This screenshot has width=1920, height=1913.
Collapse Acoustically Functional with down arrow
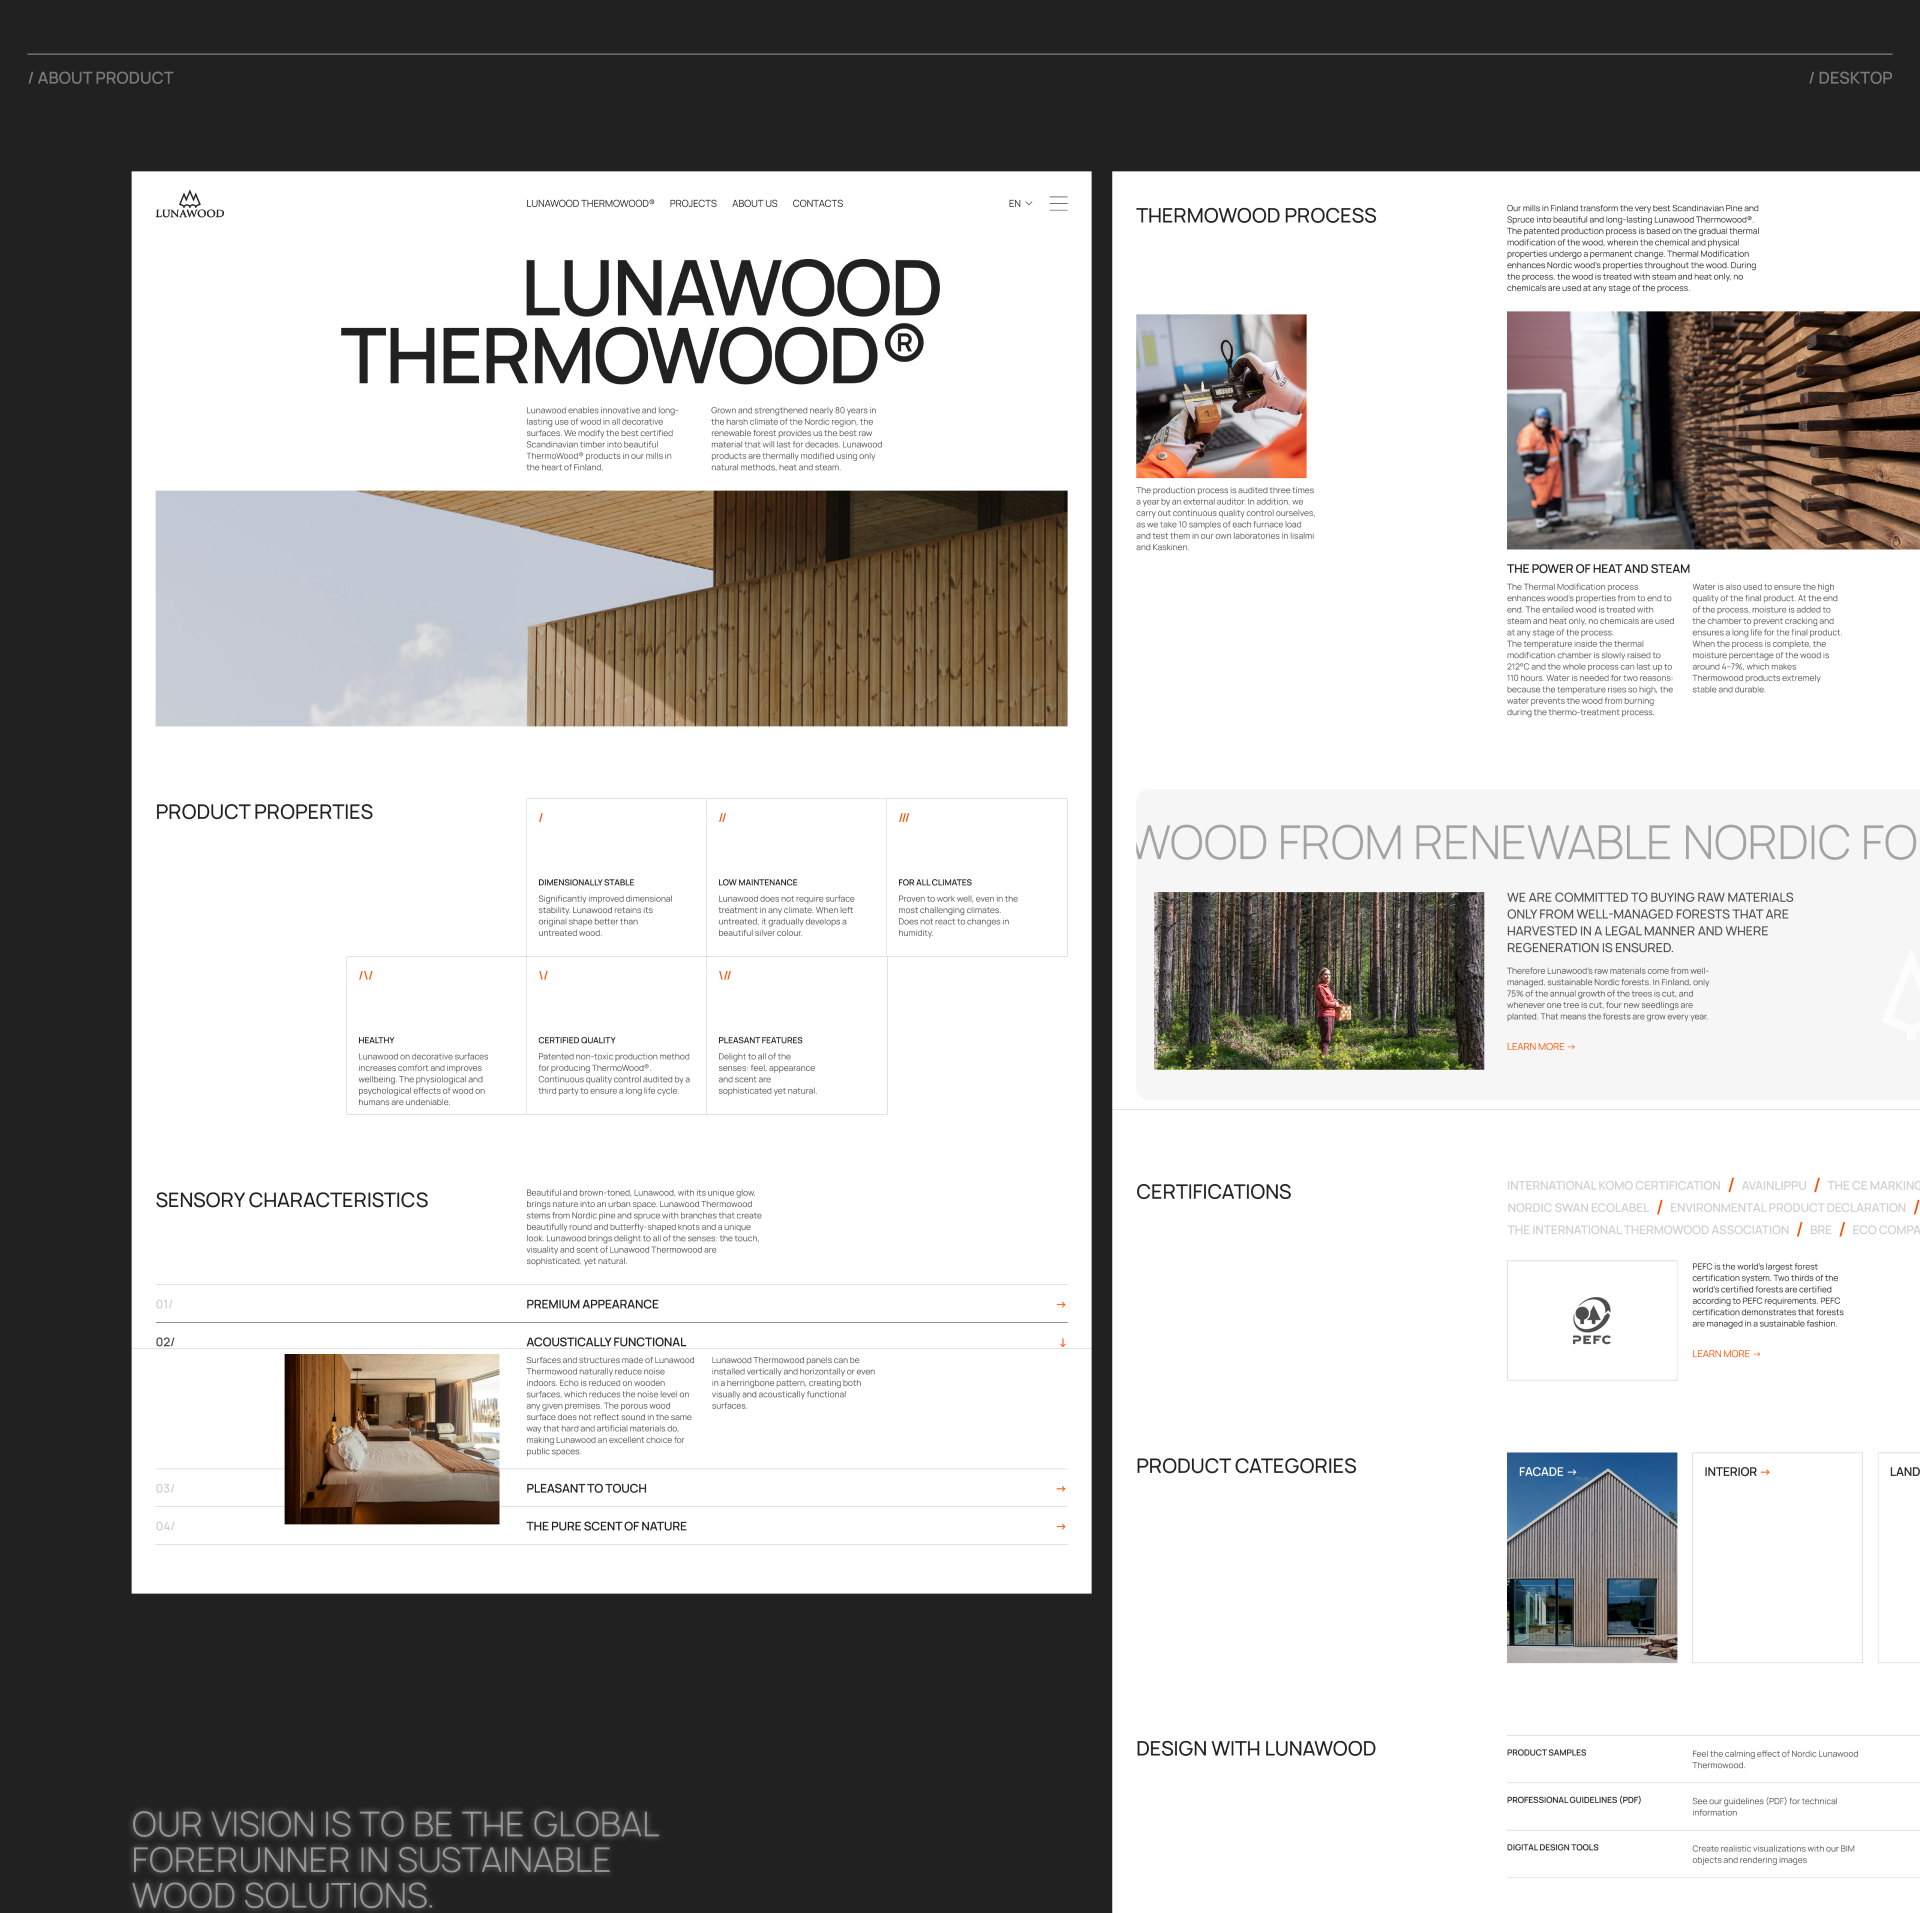pyautogui.click(x=1062, y=1342)
